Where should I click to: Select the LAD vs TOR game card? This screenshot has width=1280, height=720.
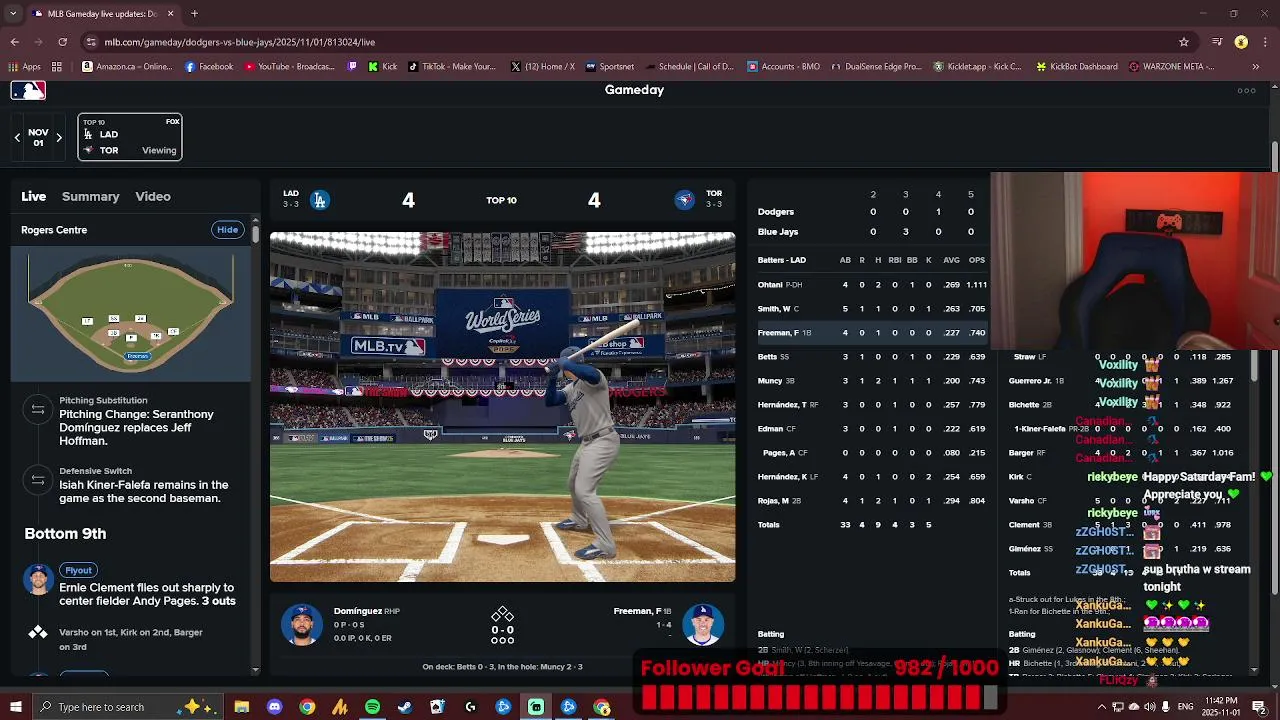coord(130,137)
